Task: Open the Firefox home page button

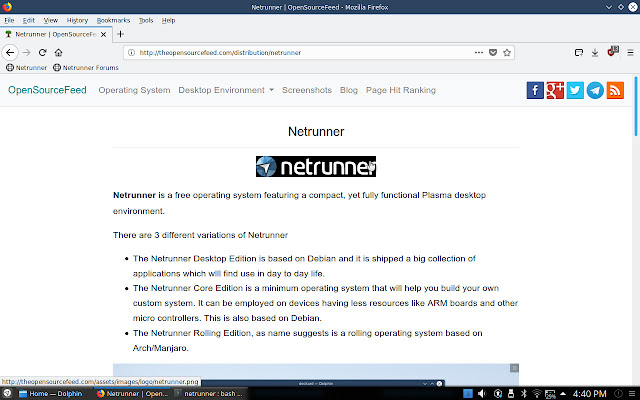Action: (x=58, y=52)
